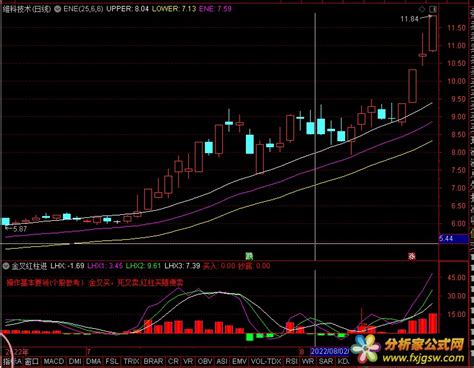
Task: Click the diamond icon at chart top-right
Action: (x=422, y=9)
